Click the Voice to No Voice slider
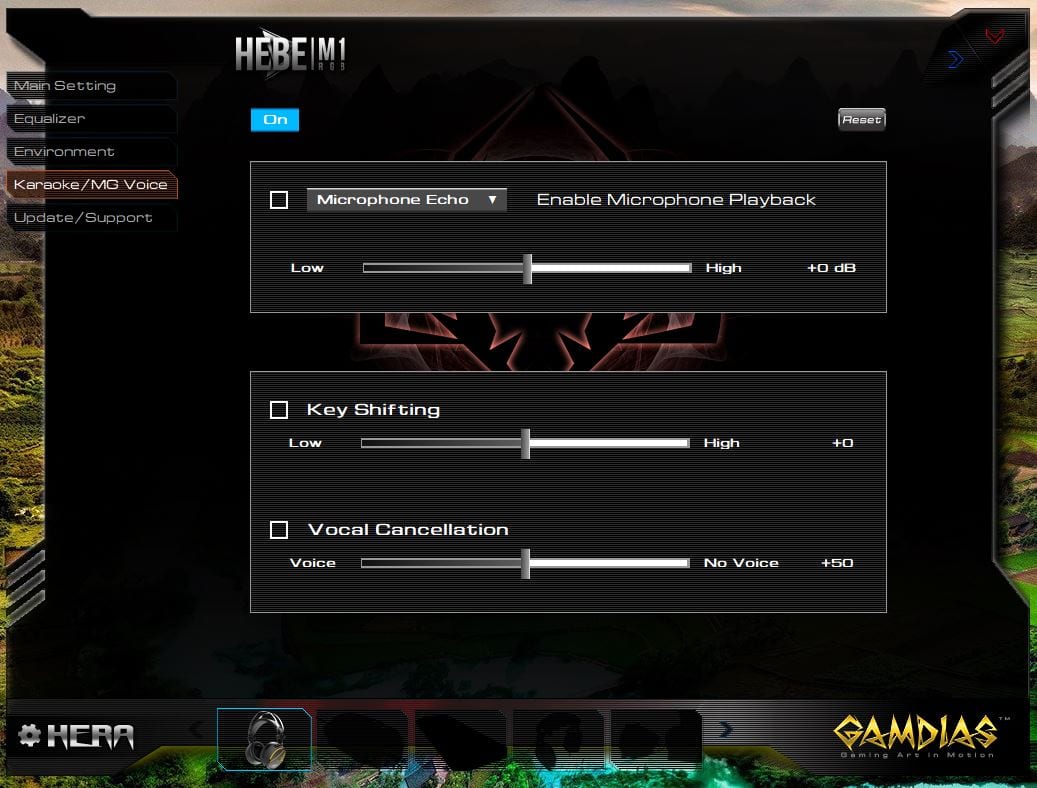 [x=525, y=563]
